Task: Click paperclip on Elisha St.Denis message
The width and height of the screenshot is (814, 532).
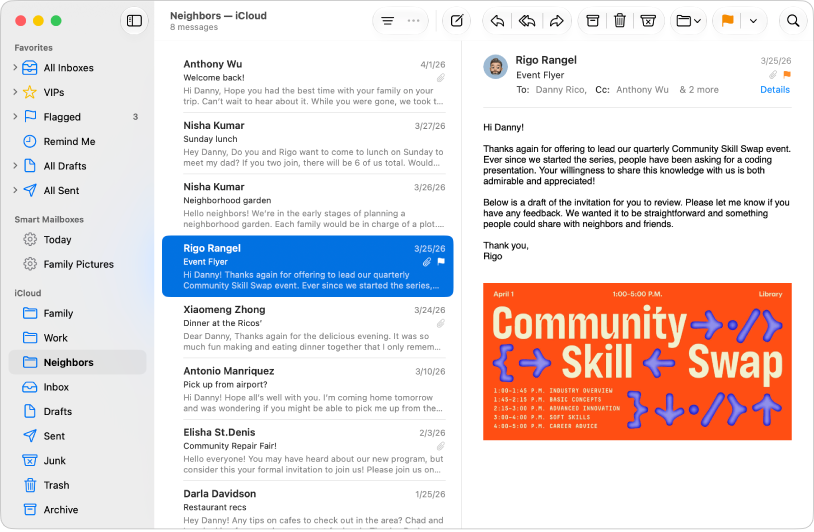Action: (x=441, y=446)
